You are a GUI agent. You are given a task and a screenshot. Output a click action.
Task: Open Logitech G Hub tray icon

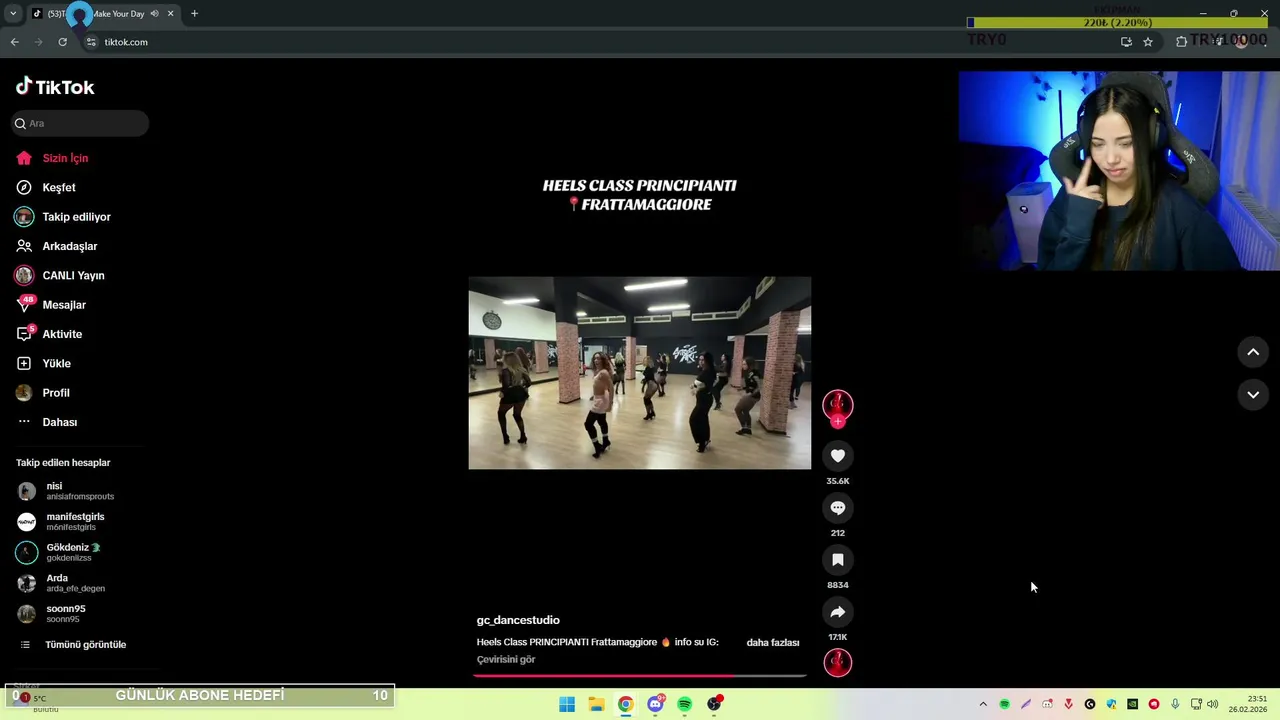tap(1090, 704)
